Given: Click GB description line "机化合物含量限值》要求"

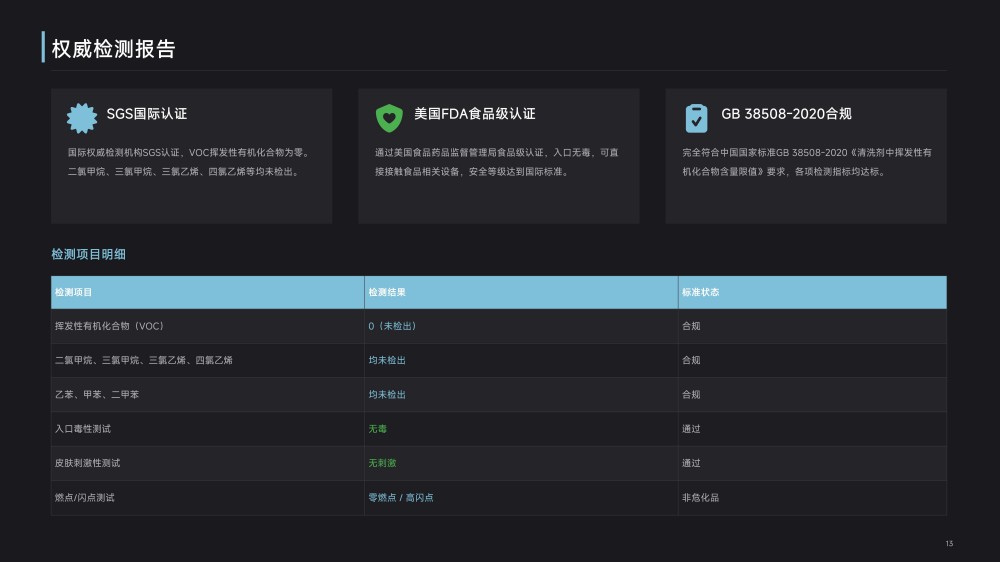Looking at the screenshot, I should click(784, 172).
